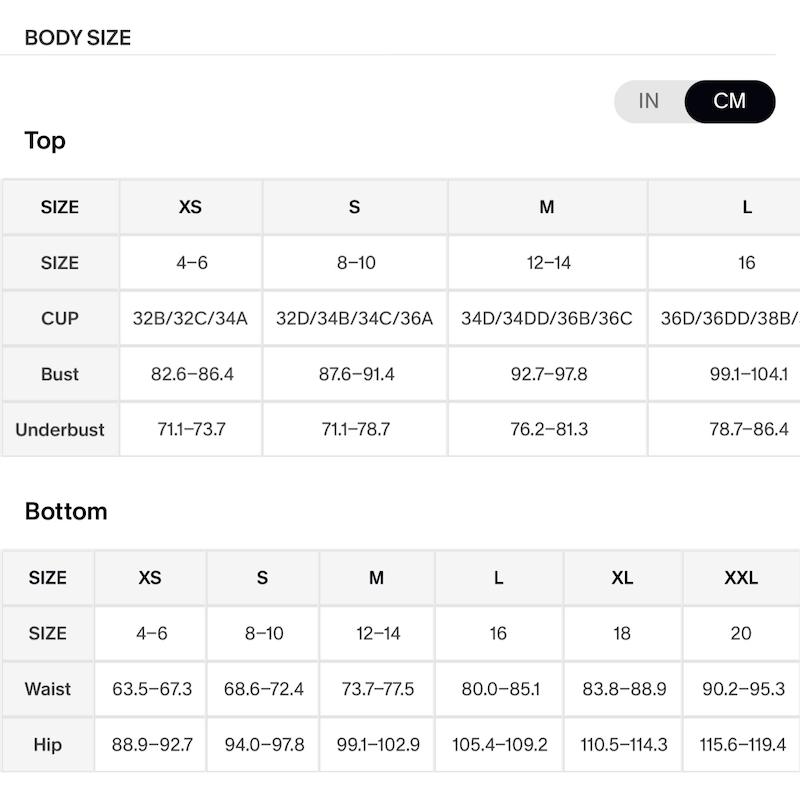
Task: Click the Bust row label
Action: (x=60, y=374)
